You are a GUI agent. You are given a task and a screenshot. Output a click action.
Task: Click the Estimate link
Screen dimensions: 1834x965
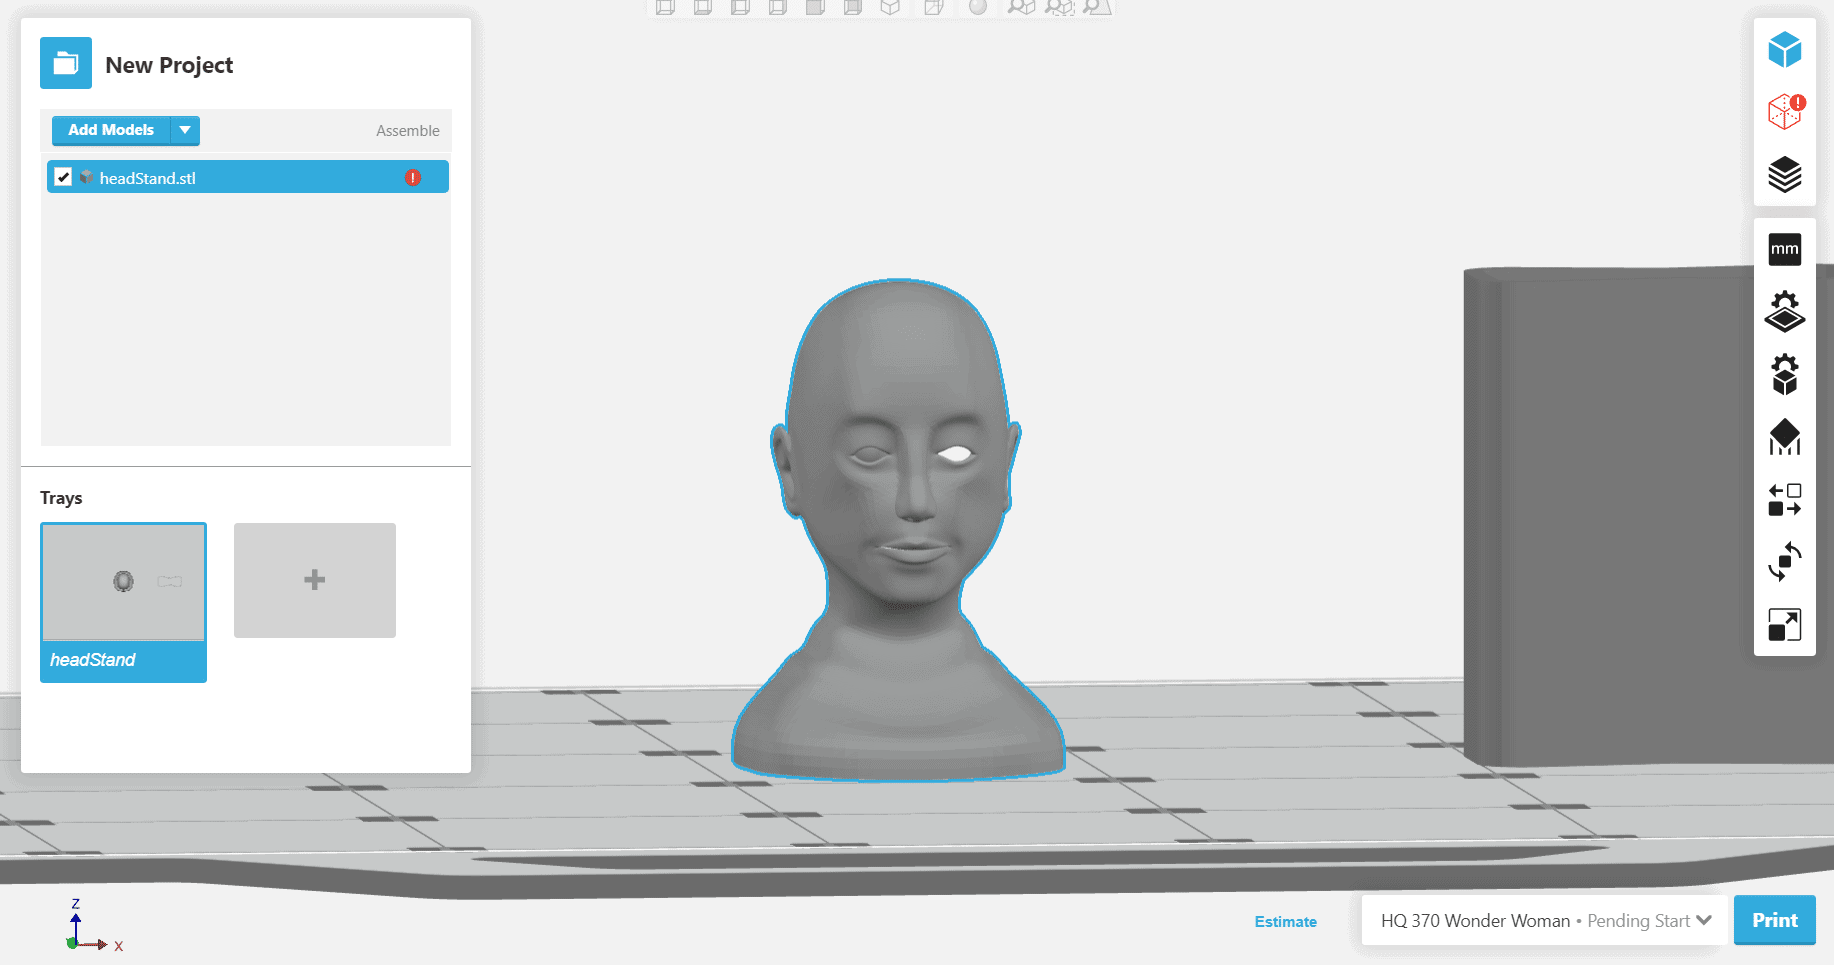[1285, 921]
